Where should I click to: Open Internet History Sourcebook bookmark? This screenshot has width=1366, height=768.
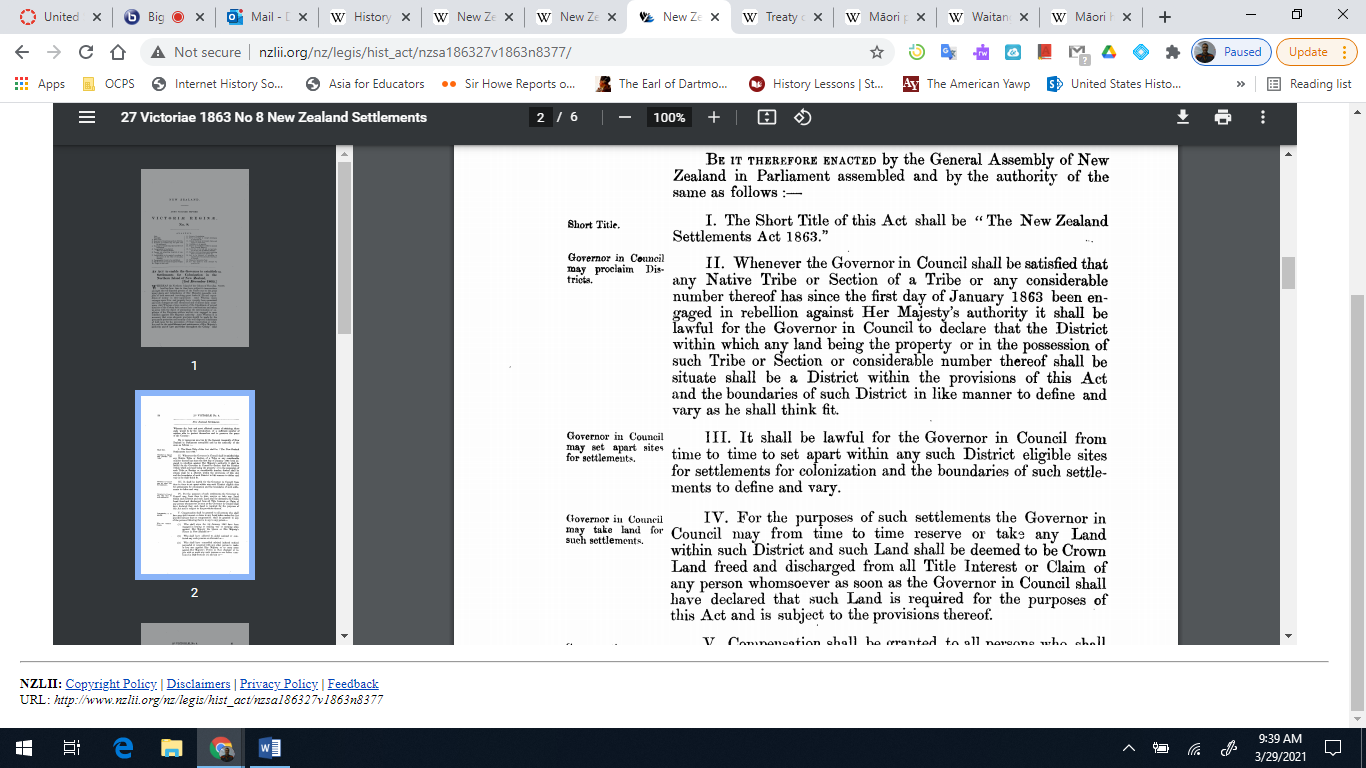click(x=218, y=84)
